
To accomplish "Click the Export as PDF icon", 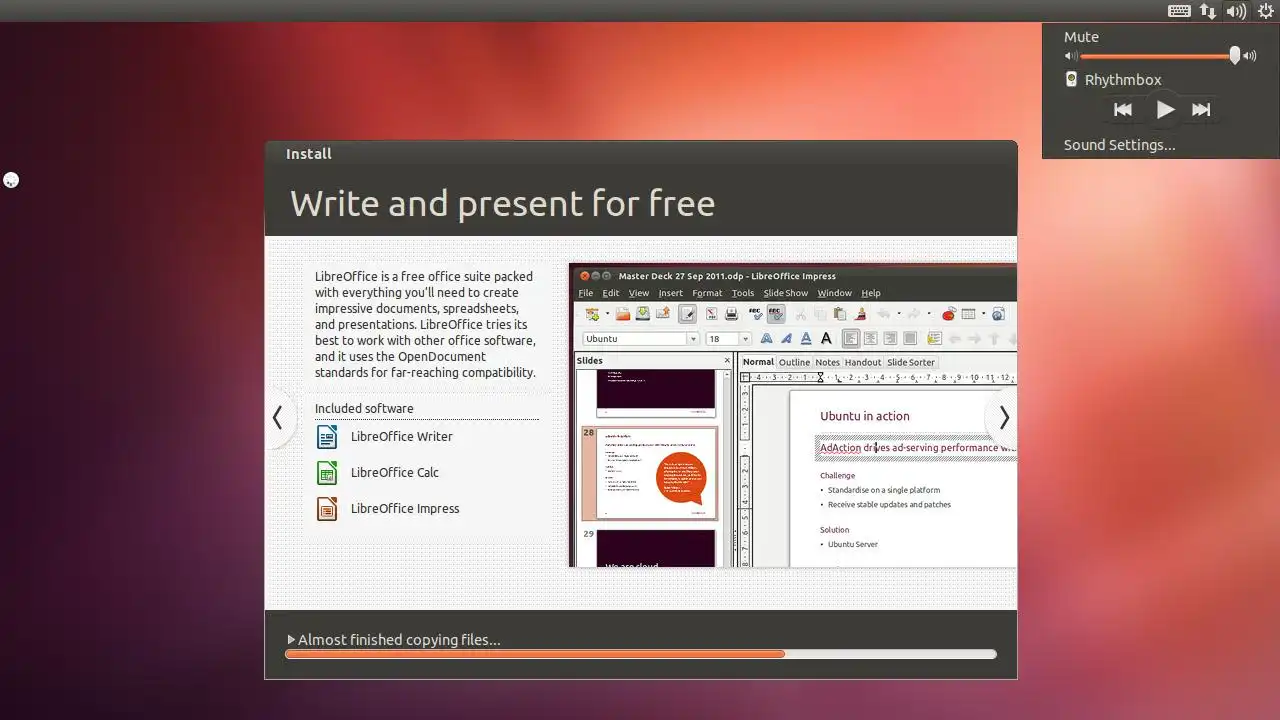I will (711, 314).
